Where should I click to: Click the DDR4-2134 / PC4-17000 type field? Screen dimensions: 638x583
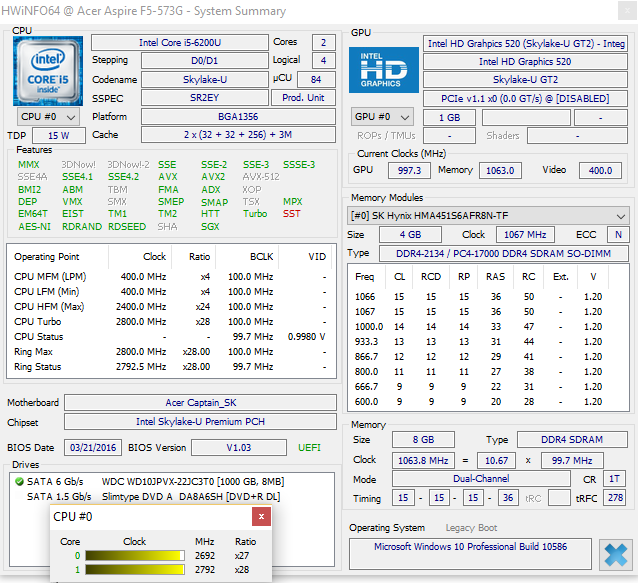(x=504, y=253)
